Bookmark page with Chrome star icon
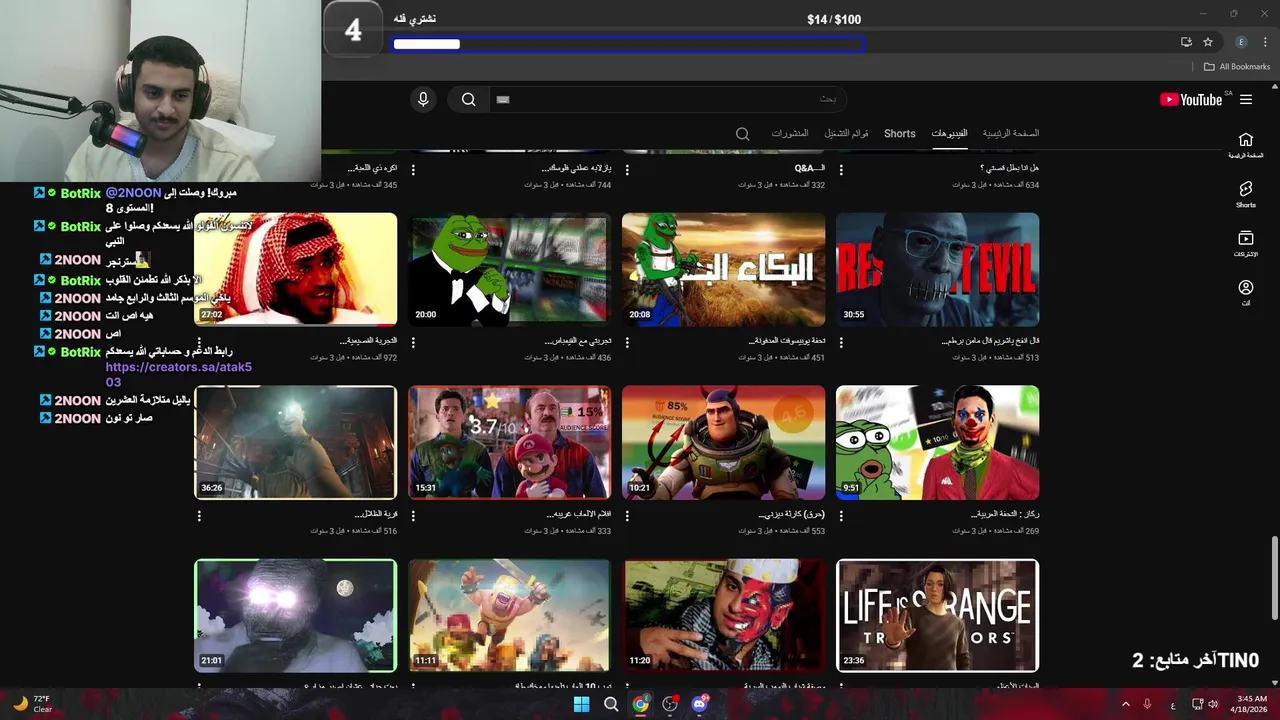The image size is (1280, 720). [x=1208, y=42]
